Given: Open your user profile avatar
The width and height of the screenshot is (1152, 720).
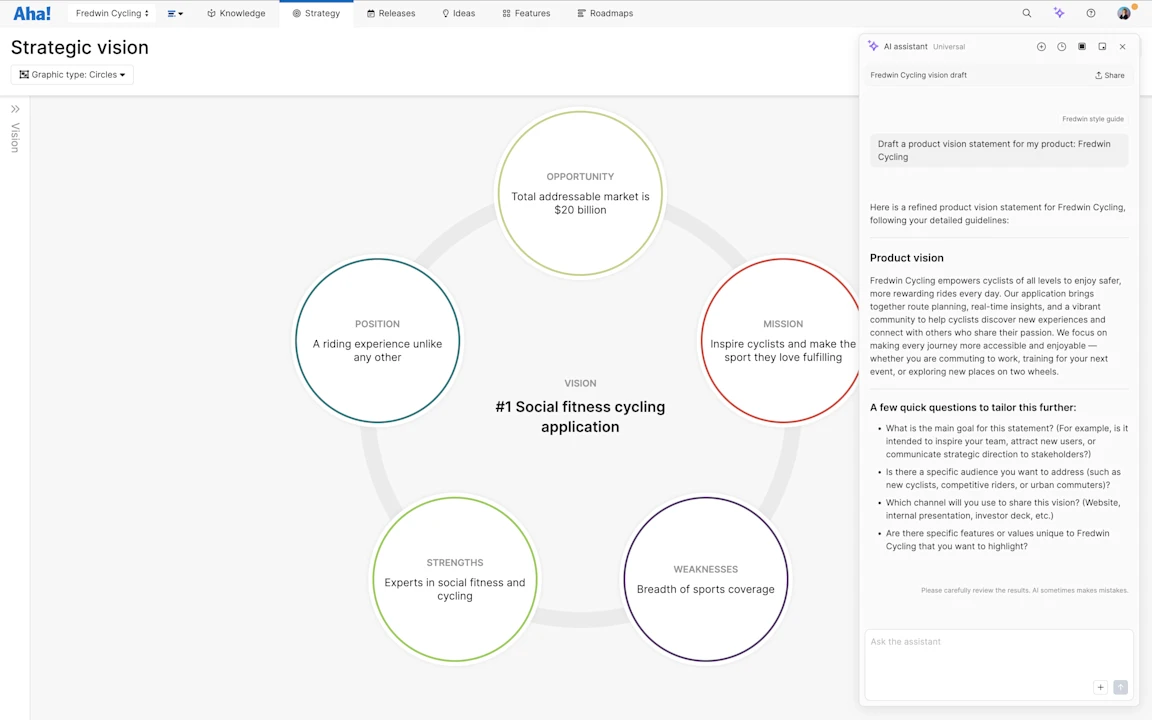Looking at the screenshot, I should (x=1123, y=13).
